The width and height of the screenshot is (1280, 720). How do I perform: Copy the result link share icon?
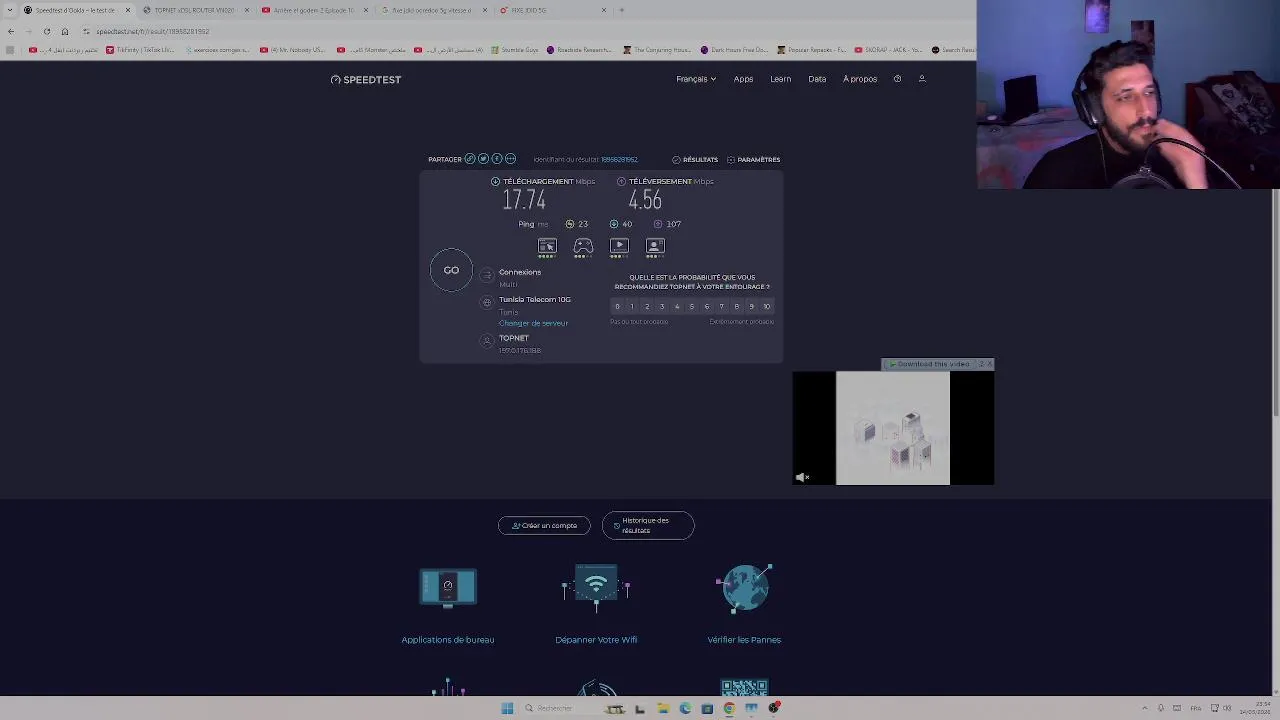470,159
